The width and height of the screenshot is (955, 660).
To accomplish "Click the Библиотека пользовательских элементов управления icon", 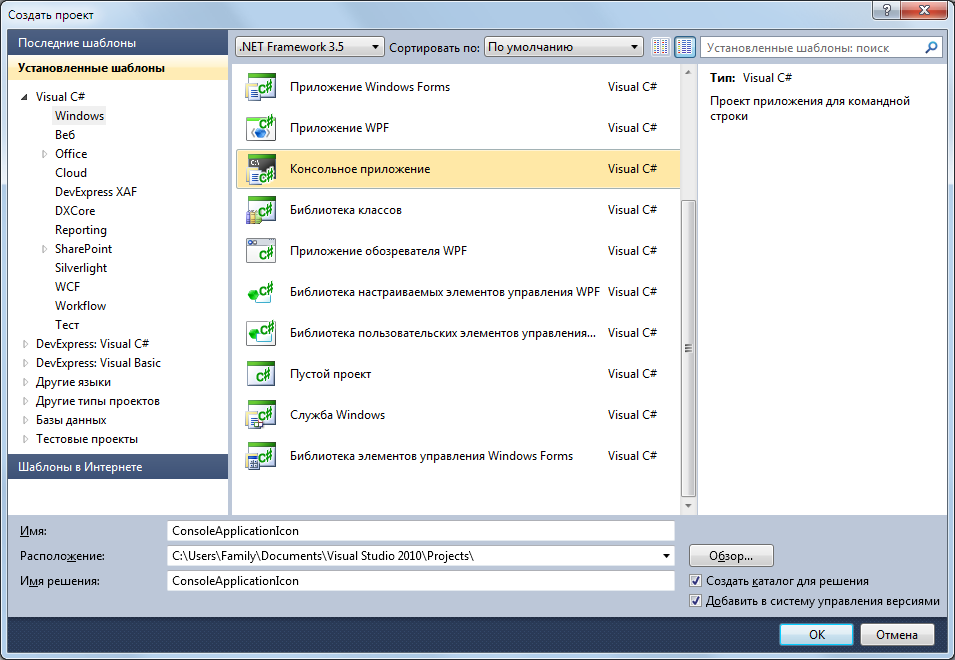I will 261,333.
